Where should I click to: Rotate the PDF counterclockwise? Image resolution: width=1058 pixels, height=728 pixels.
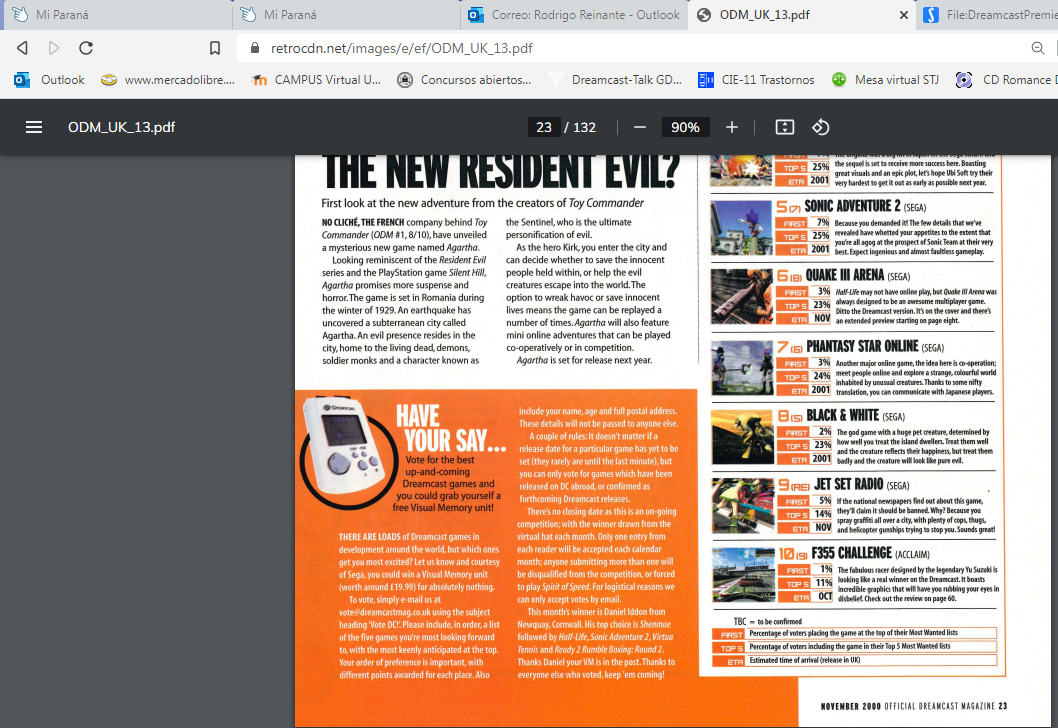coord(820,127)
